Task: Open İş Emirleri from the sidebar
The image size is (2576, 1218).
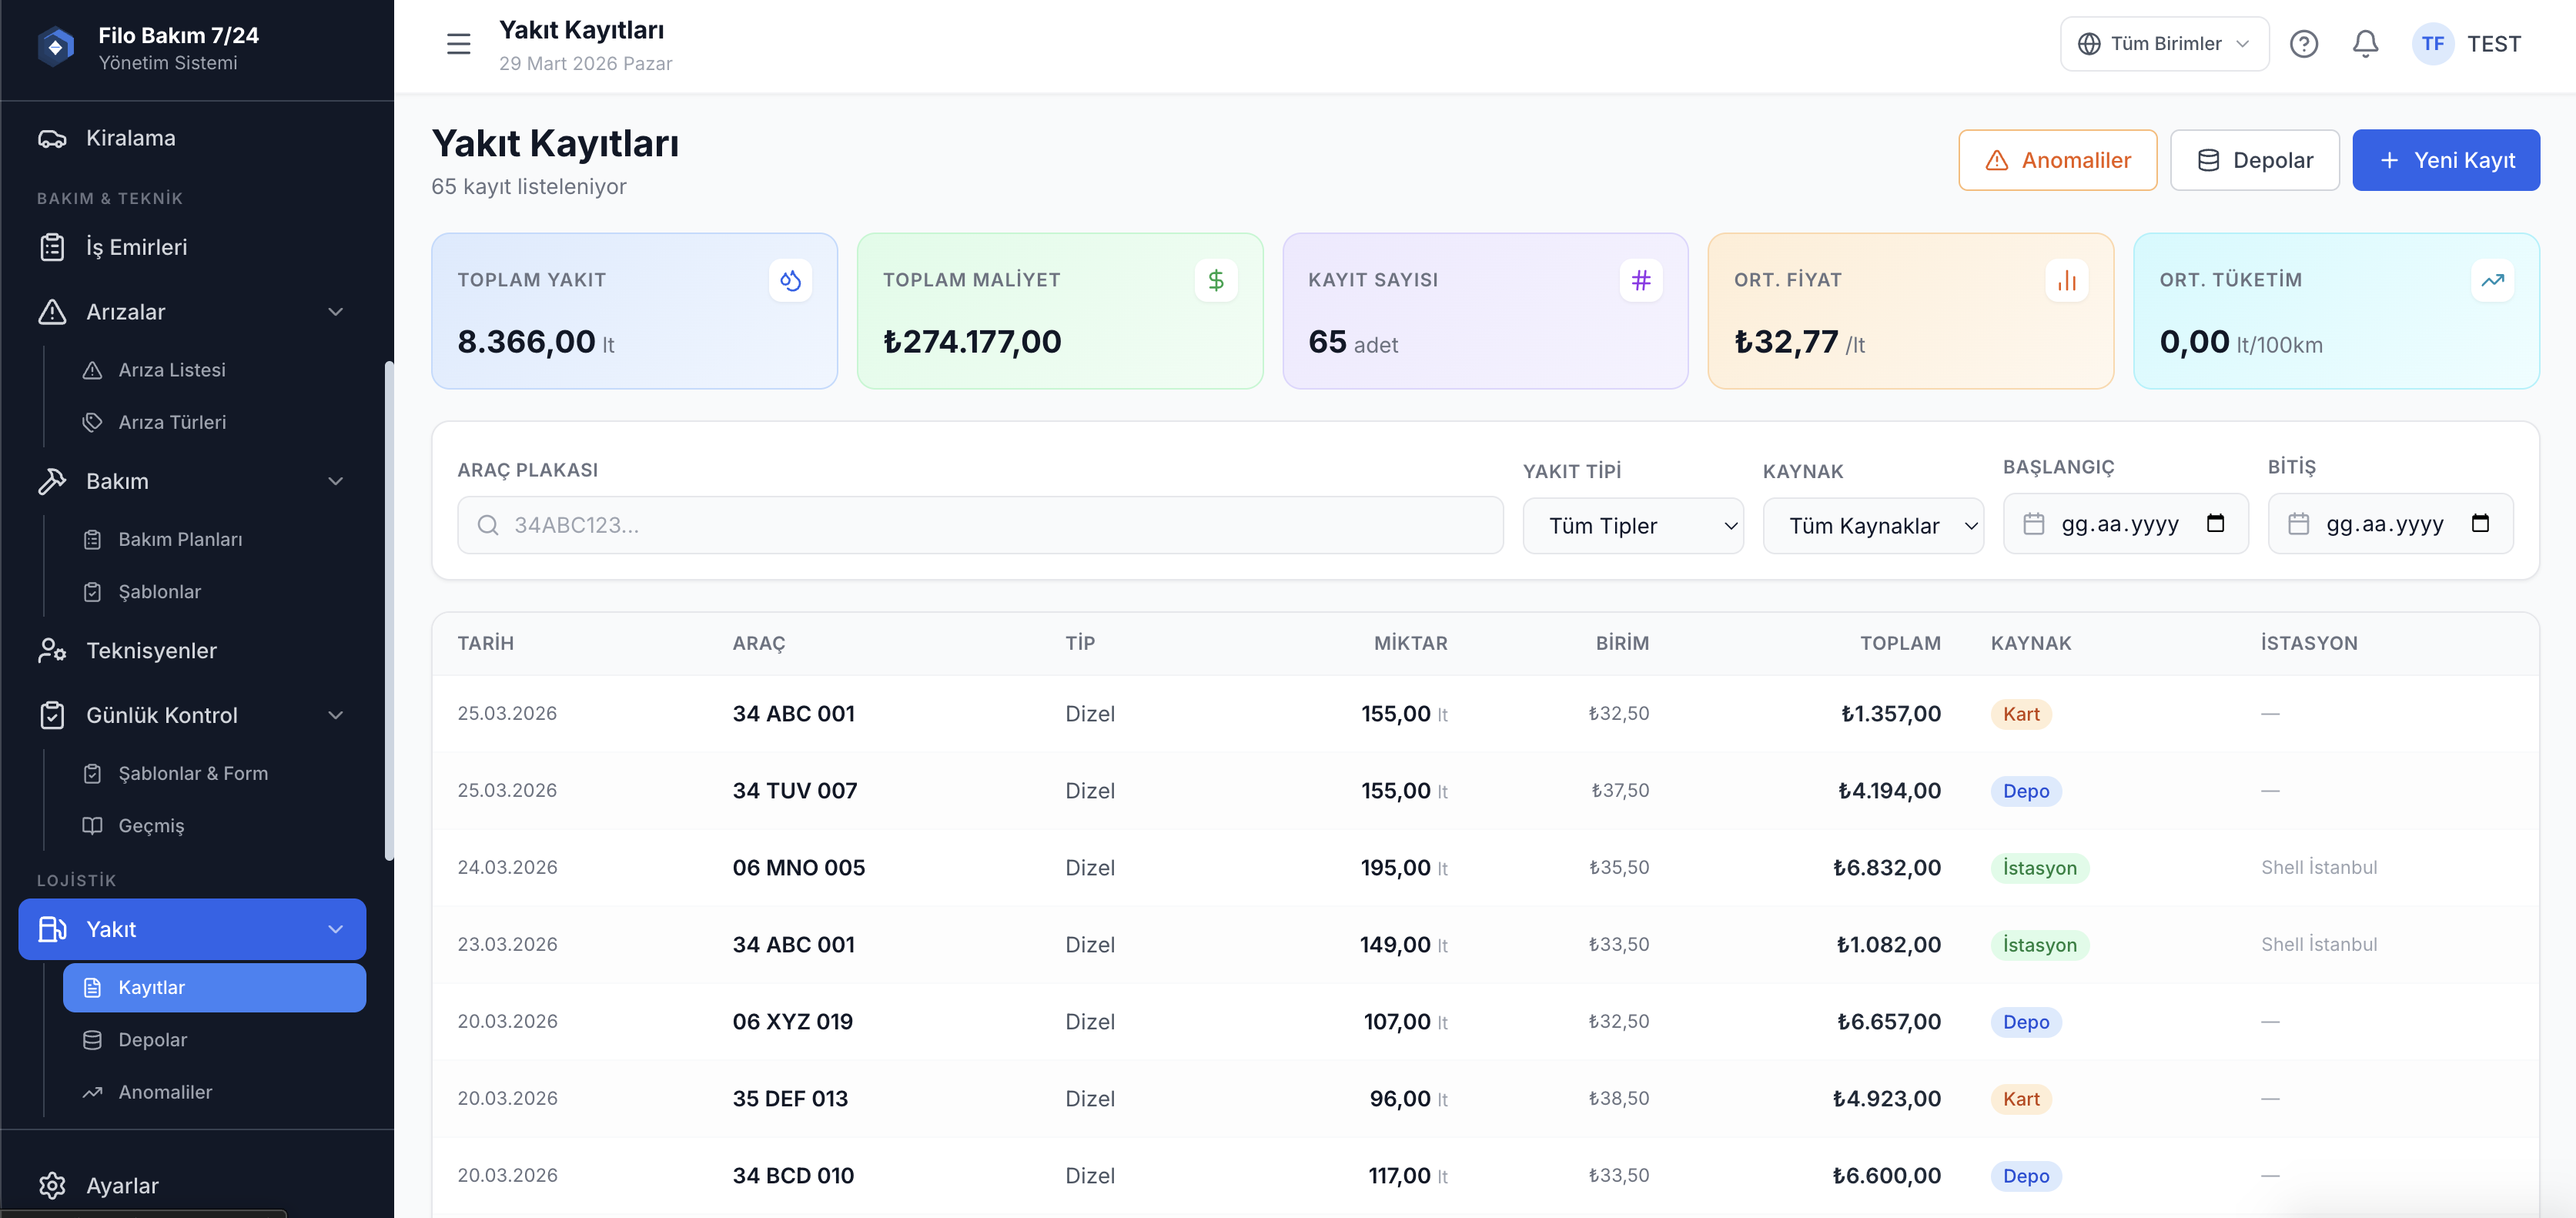Action: click(136, 247)
